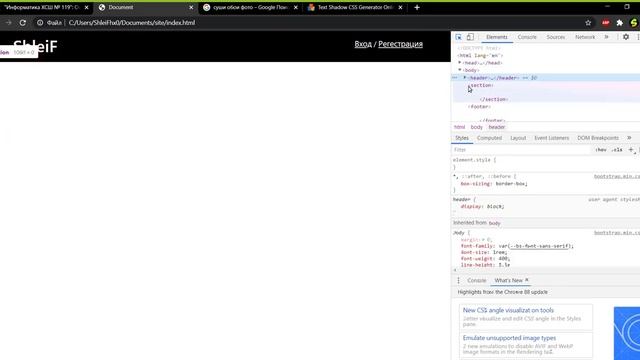640x360 pixels.
Task: Show more sidebar tabs chevron
Action: click(x=629, y=138)
